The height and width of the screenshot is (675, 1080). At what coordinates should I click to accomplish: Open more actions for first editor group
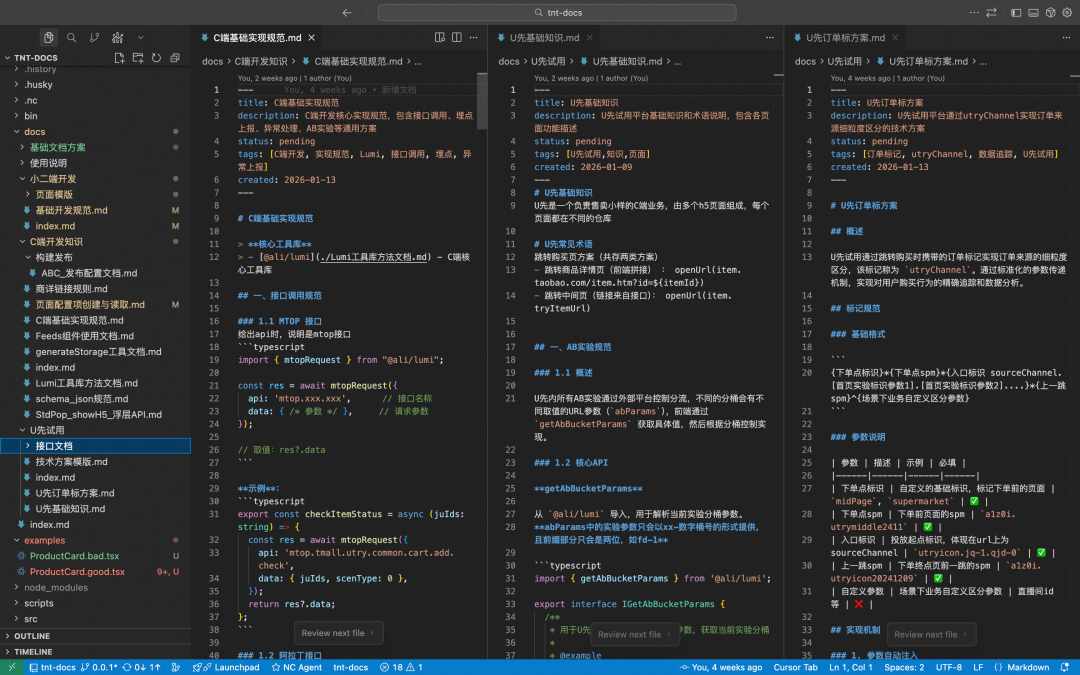(x=474, y=37)
